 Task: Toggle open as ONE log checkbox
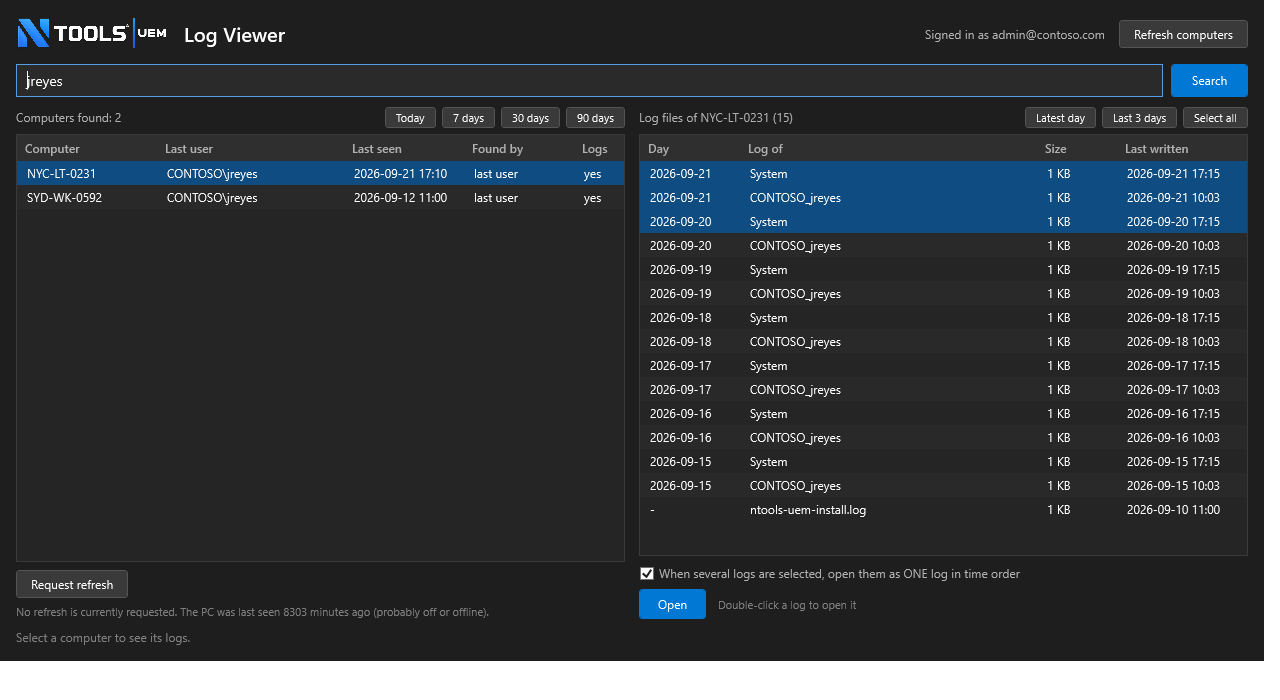(647, 574)
